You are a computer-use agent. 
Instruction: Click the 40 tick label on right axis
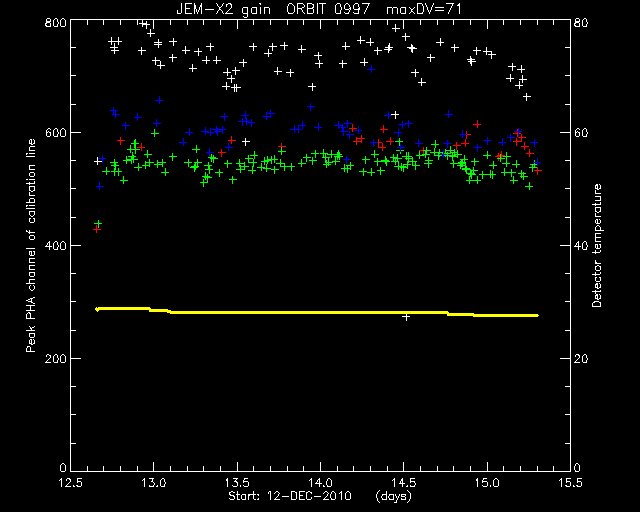(581, 246)
